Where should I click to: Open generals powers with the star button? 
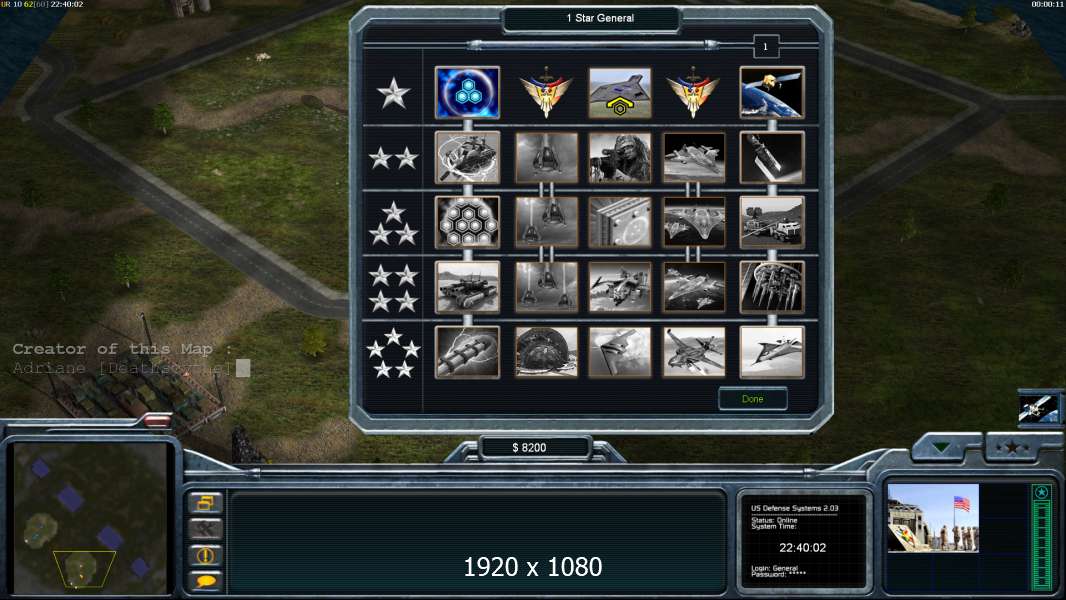(x=1012, y=447)
